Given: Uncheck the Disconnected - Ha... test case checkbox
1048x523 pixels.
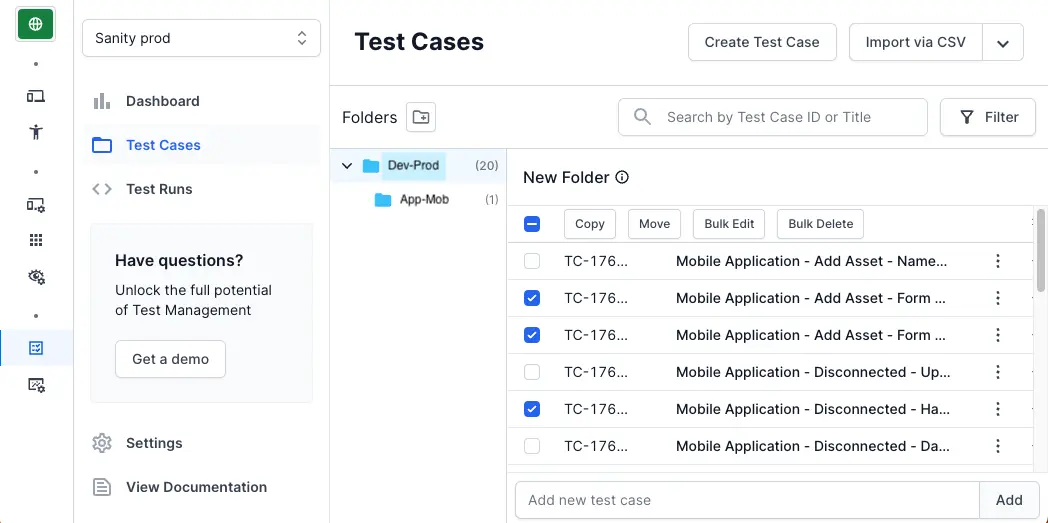Looking at the screenshot, I should [532, 409].
